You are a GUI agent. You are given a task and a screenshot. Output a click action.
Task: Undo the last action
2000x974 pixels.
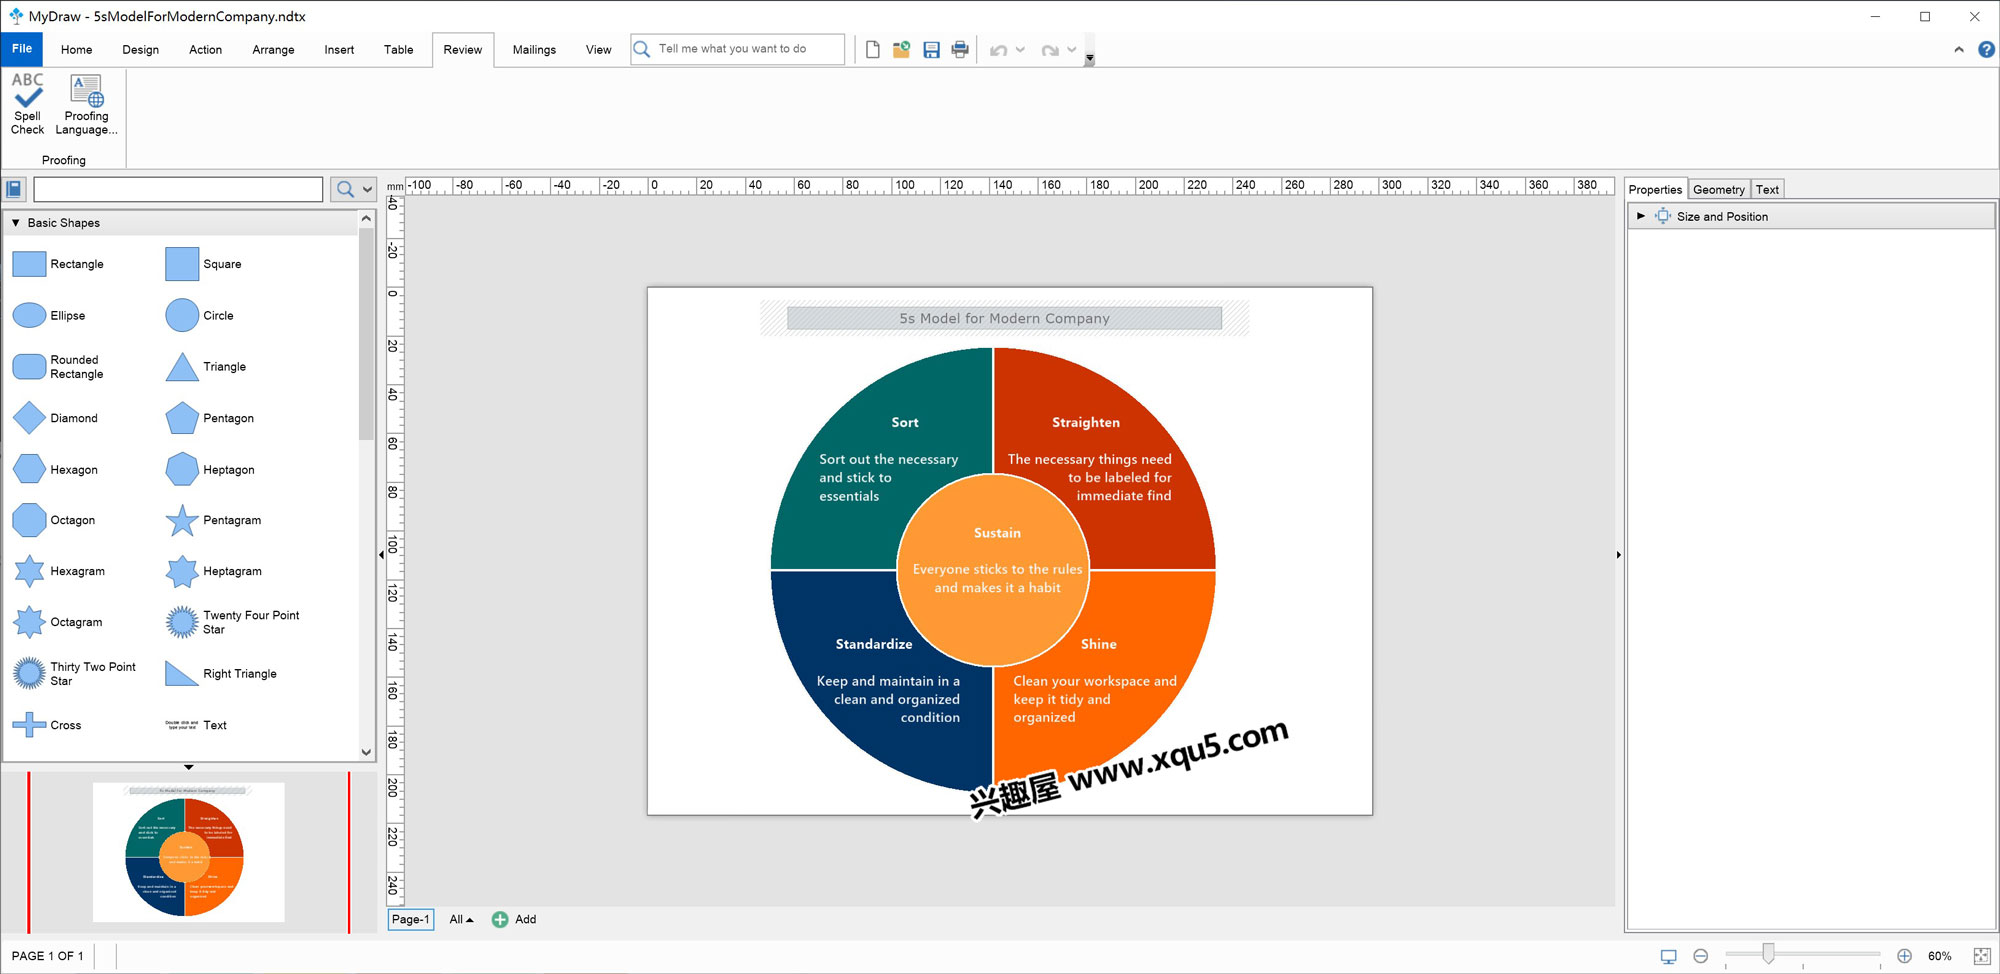point(998,50)
